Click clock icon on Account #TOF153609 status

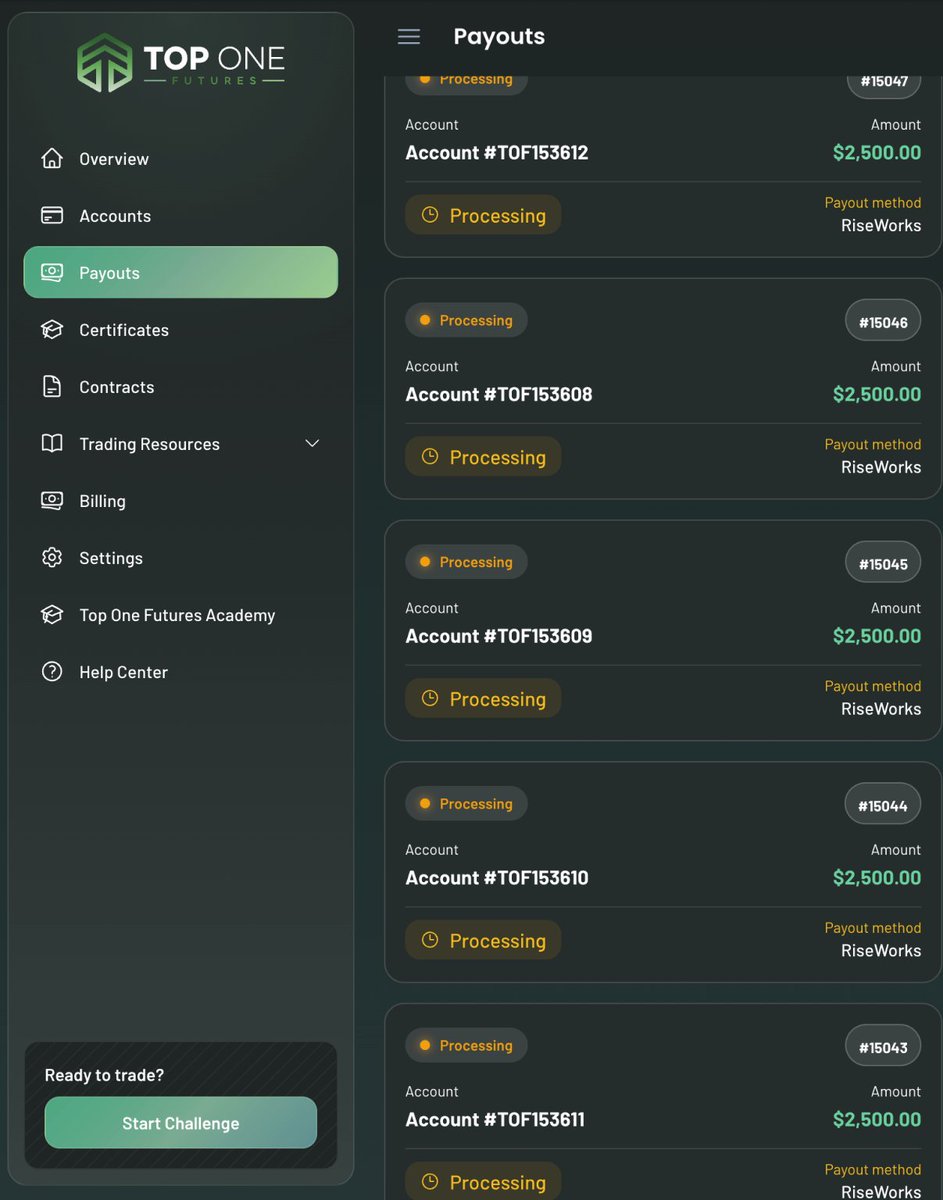pyautogui.click(x=430, y=699)
